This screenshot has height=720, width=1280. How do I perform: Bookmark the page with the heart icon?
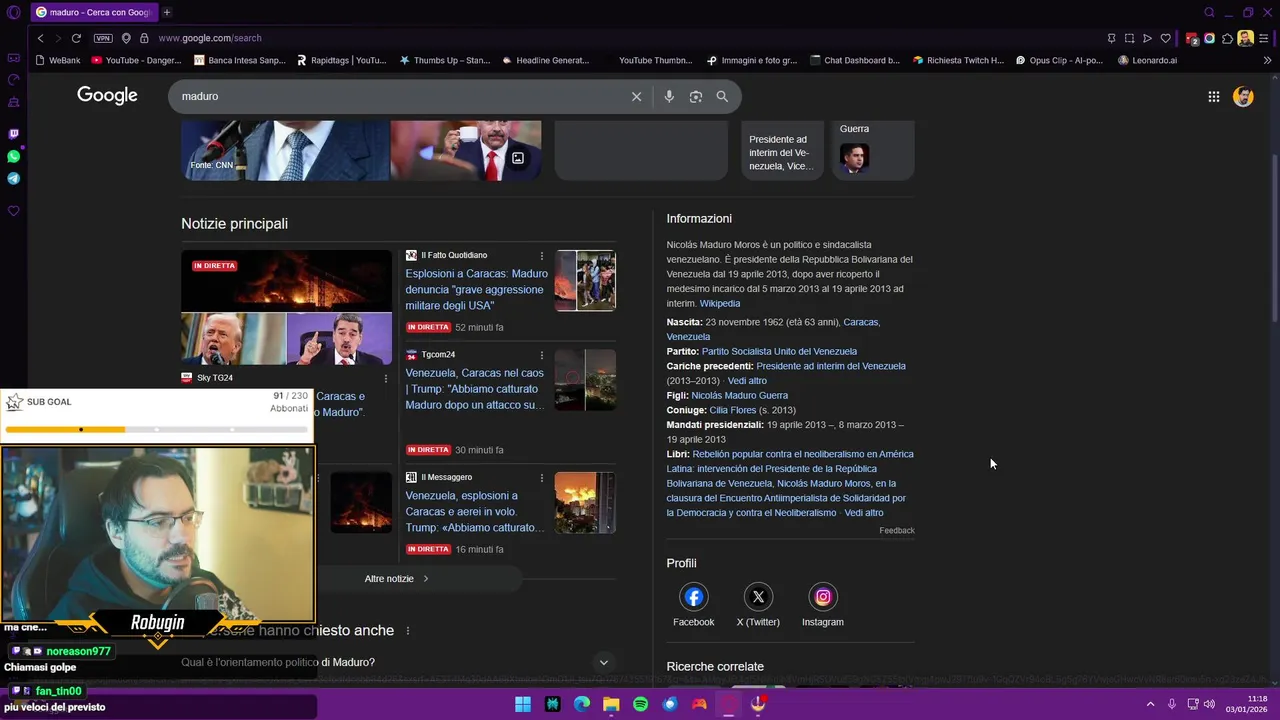click(x=1165, y=38)
